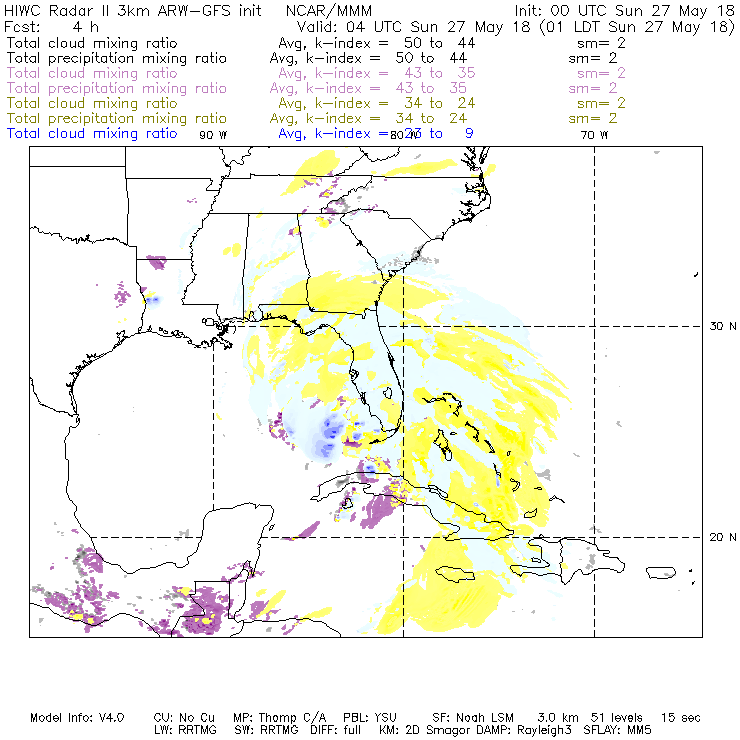
Task: Click the "LW: RRTMG" setting text
Action: point(185,730)
